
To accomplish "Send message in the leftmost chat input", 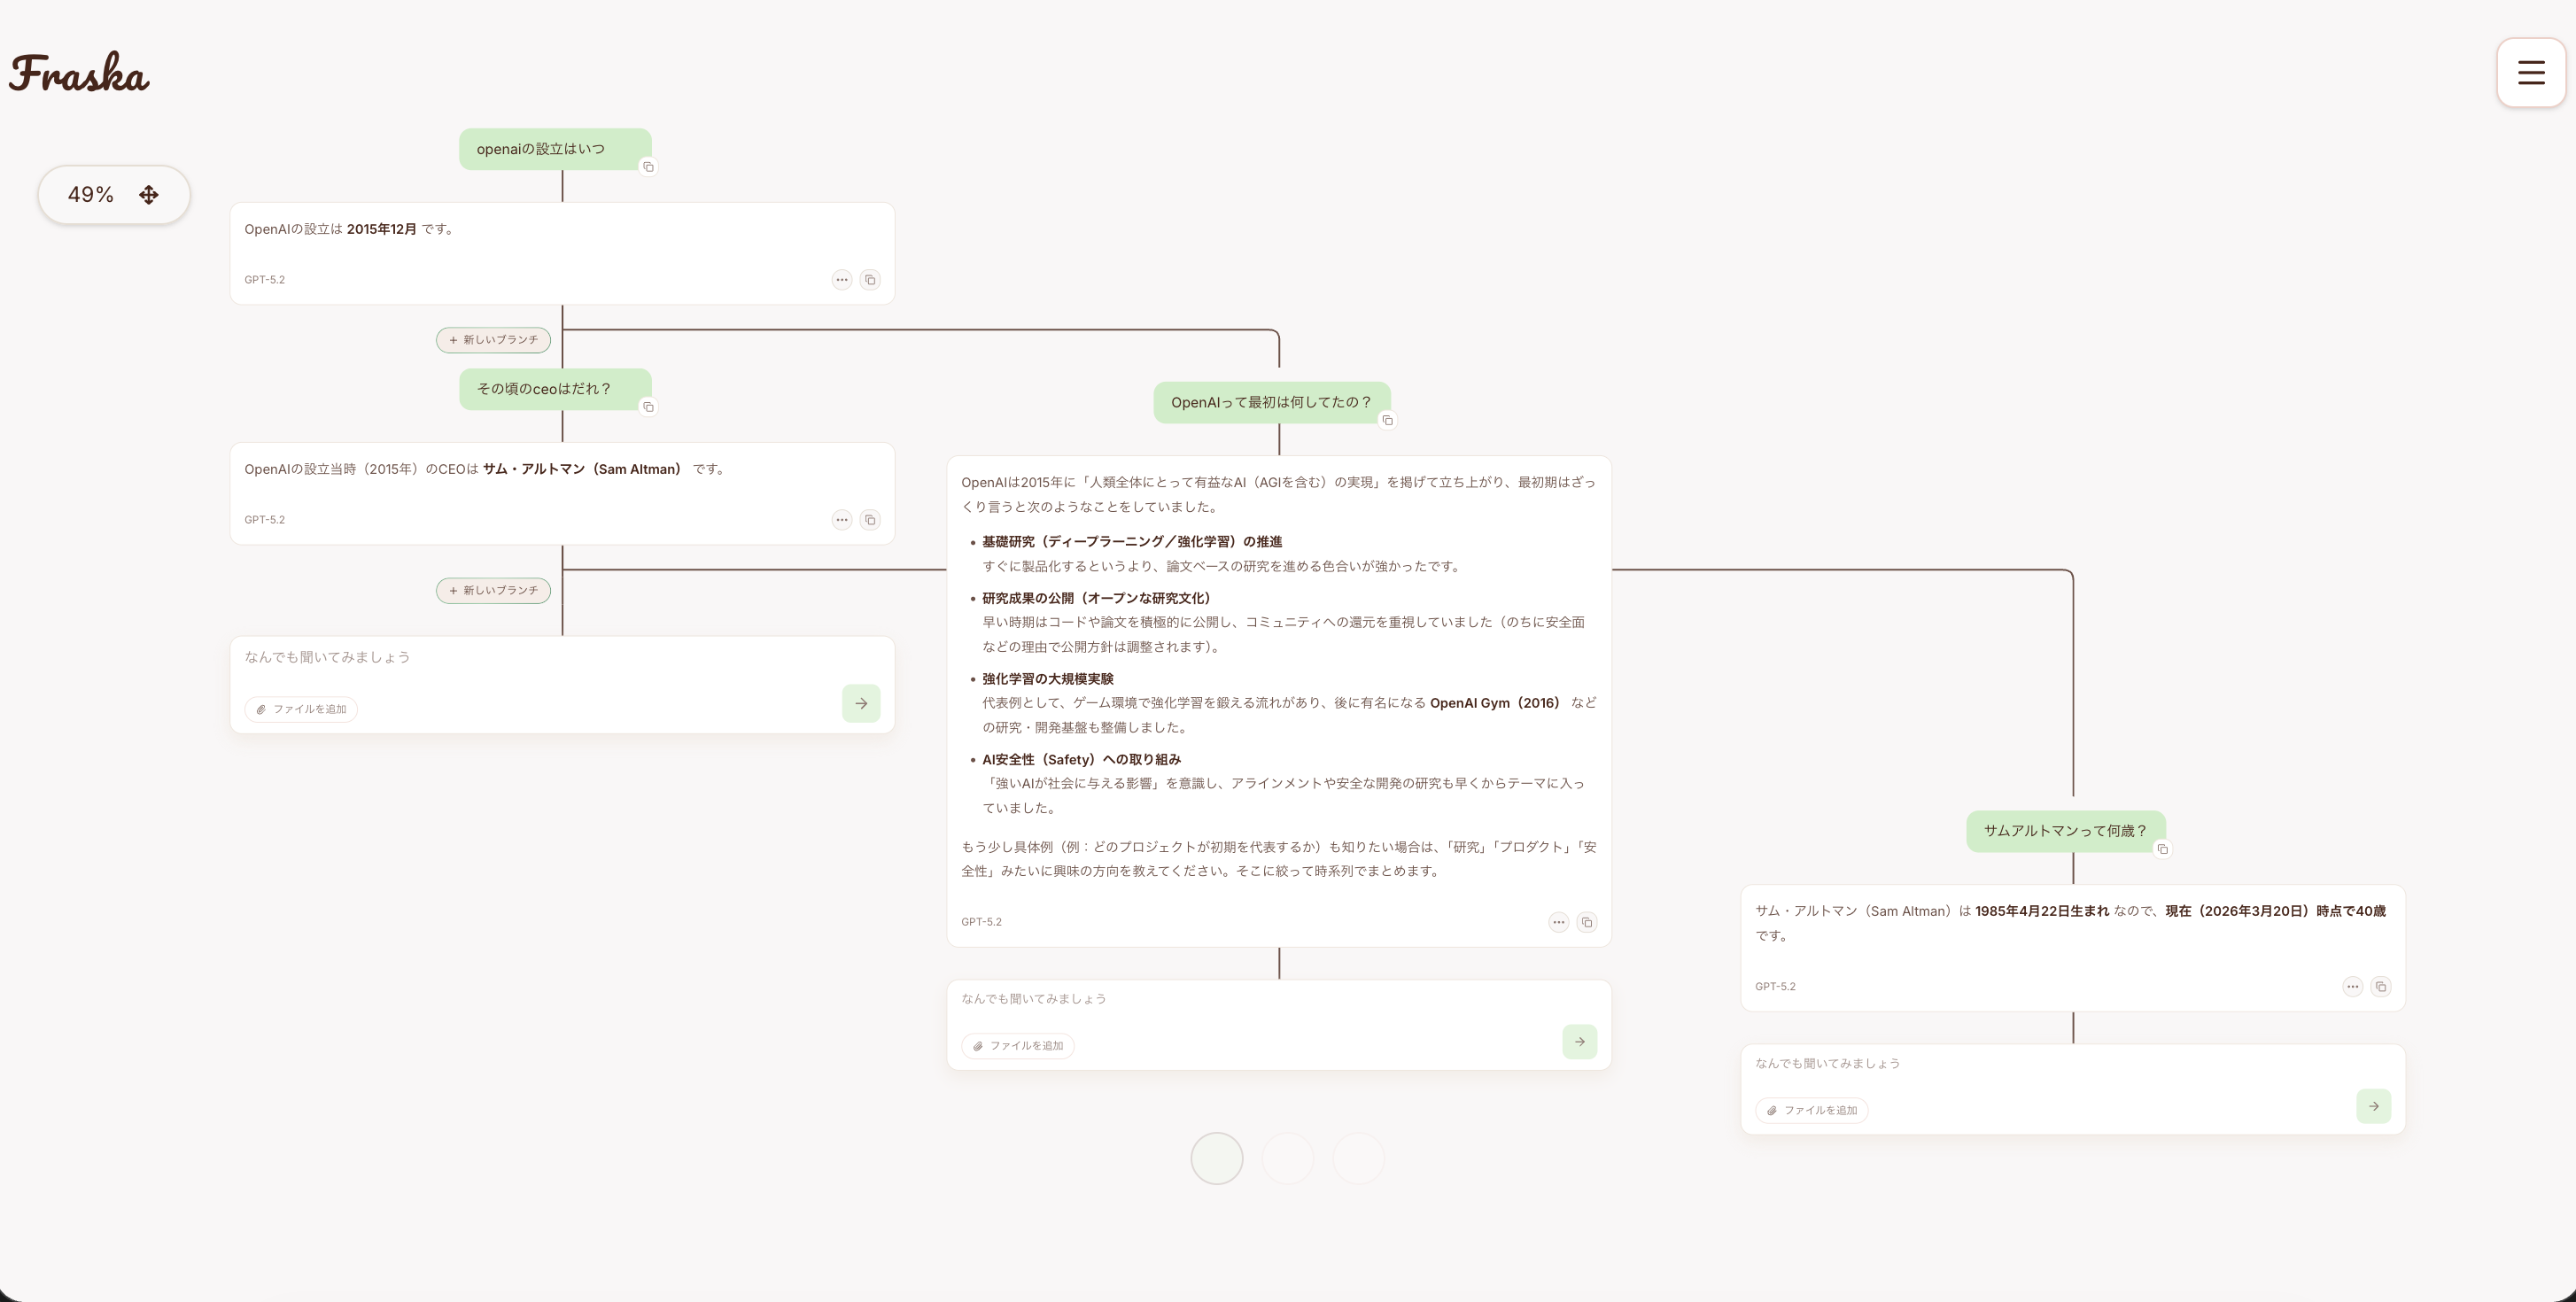I will click(x=860, y=704).
